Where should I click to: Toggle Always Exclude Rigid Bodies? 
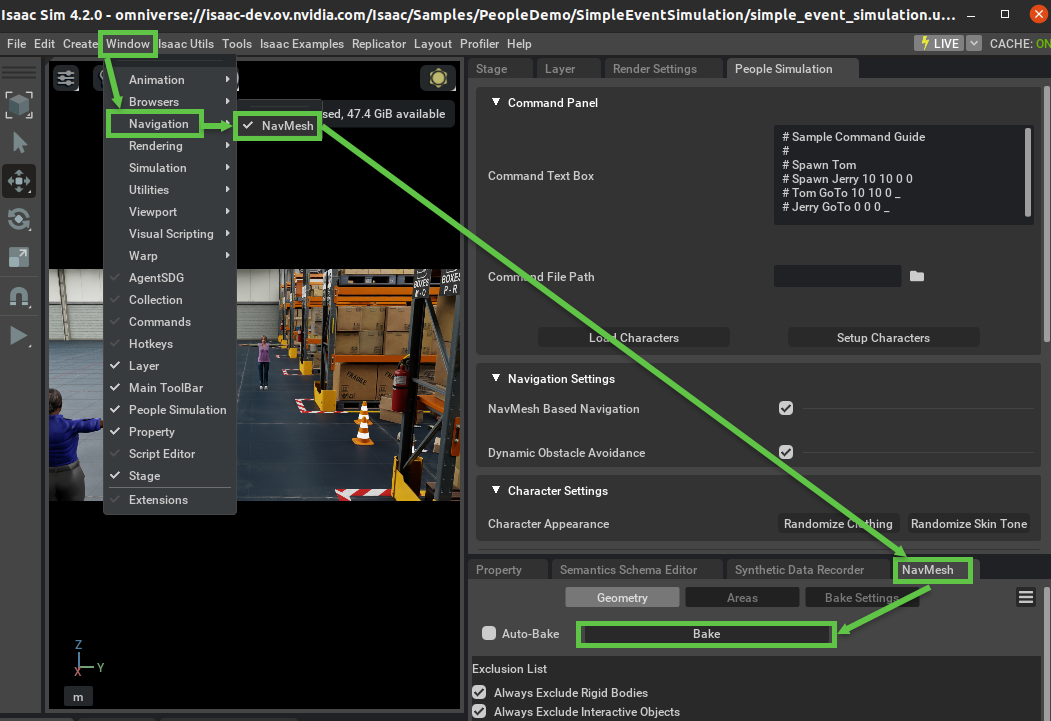479,692
